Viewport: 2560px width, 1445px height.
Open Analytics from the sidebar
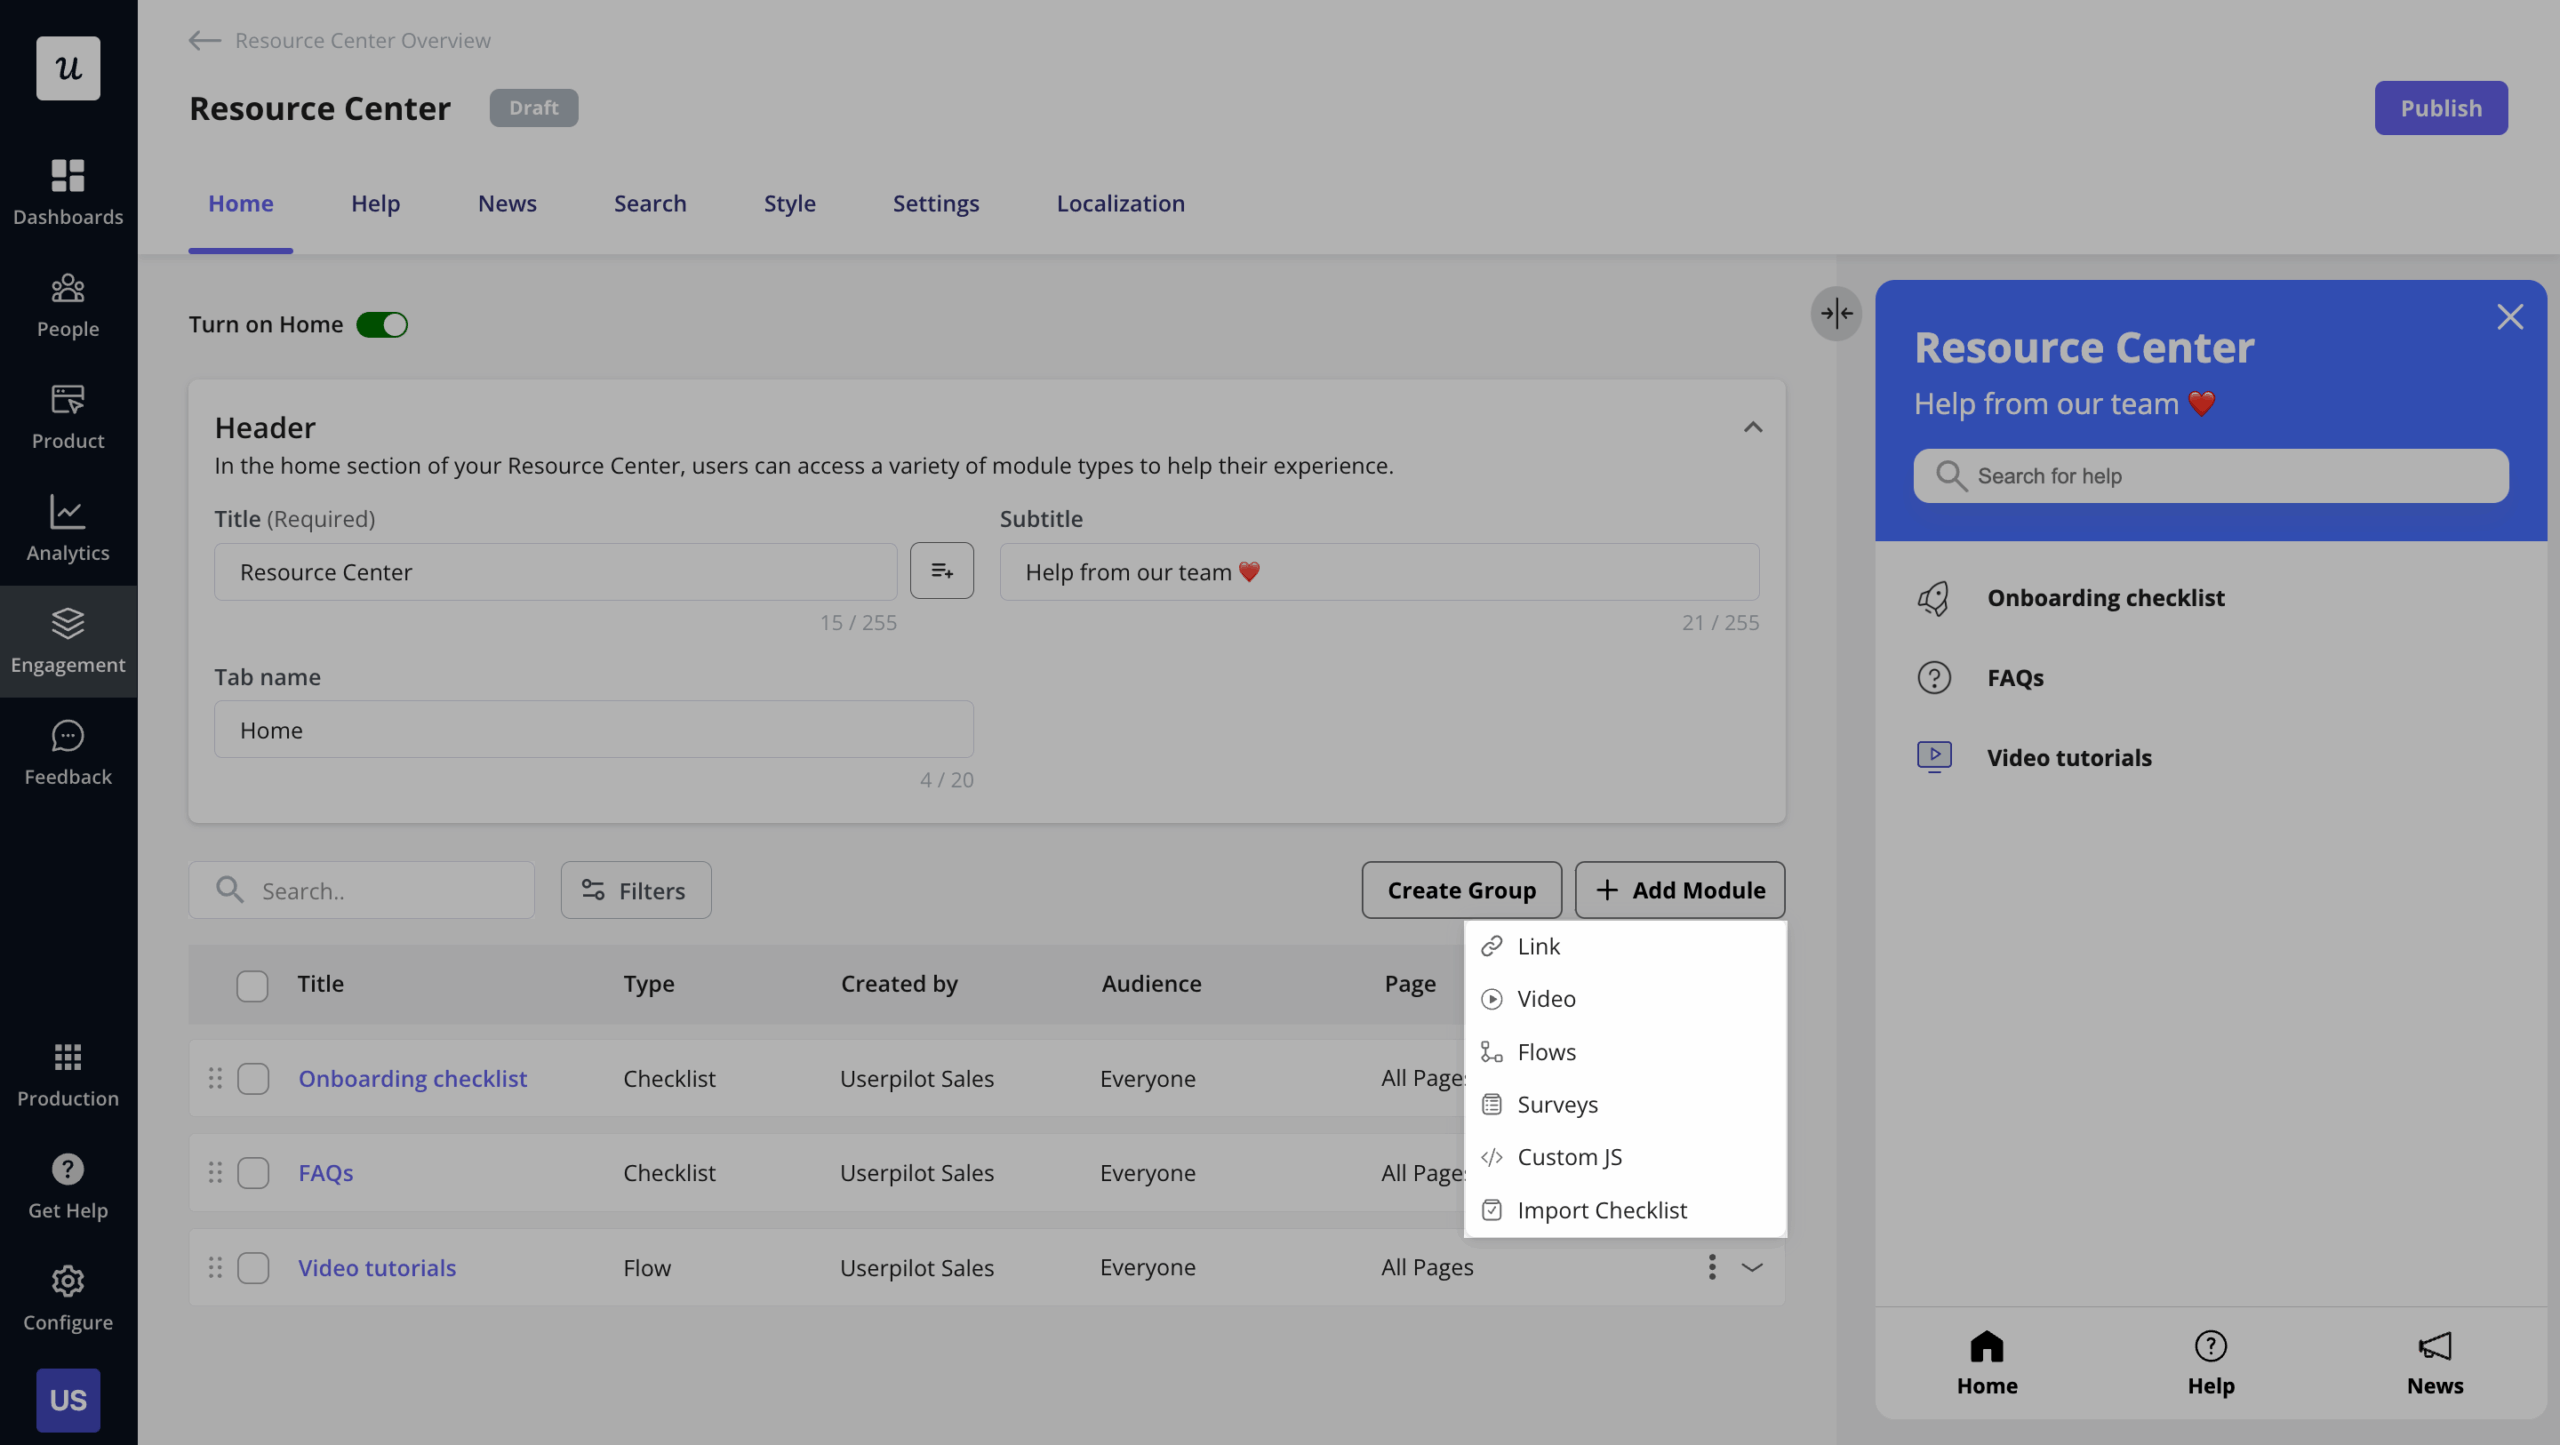point(67,528)
